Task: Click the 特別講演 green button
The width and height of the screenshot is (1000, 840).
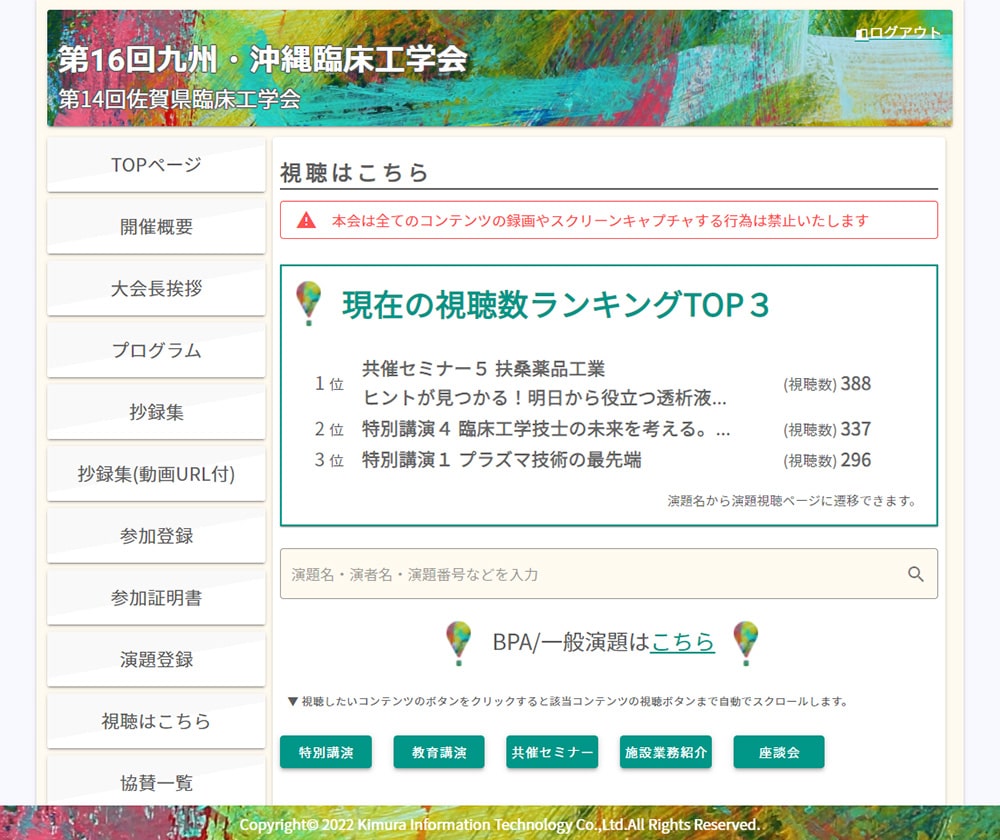Action: (x=326, y=752)
